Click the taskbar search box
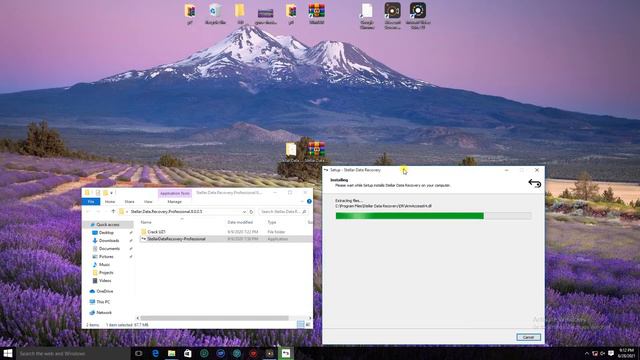 (73, 353)
